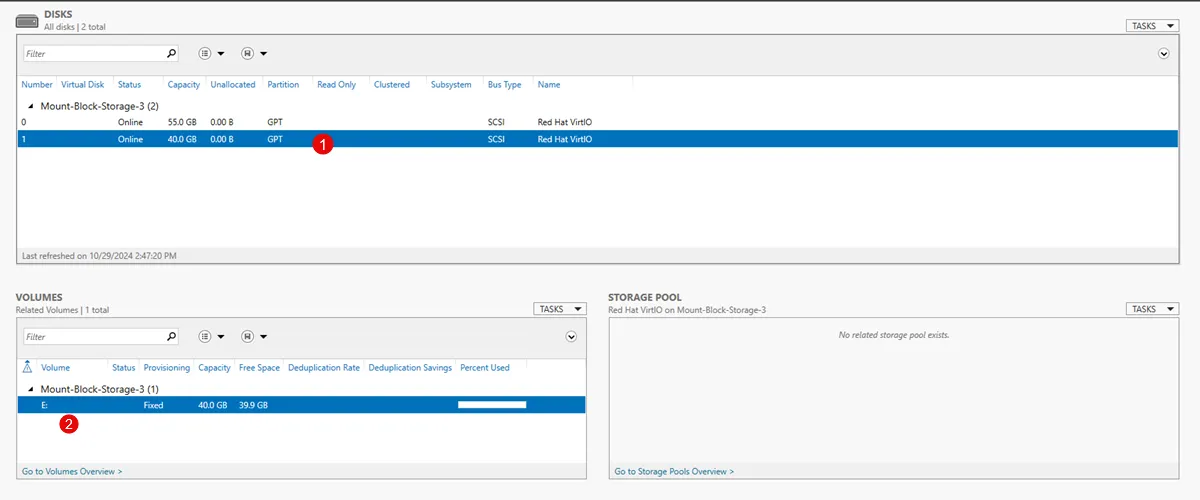Screen dimensions: 1200x500
Task: Open Go to Volumes Overview link
Action: (x=72, y=471)
